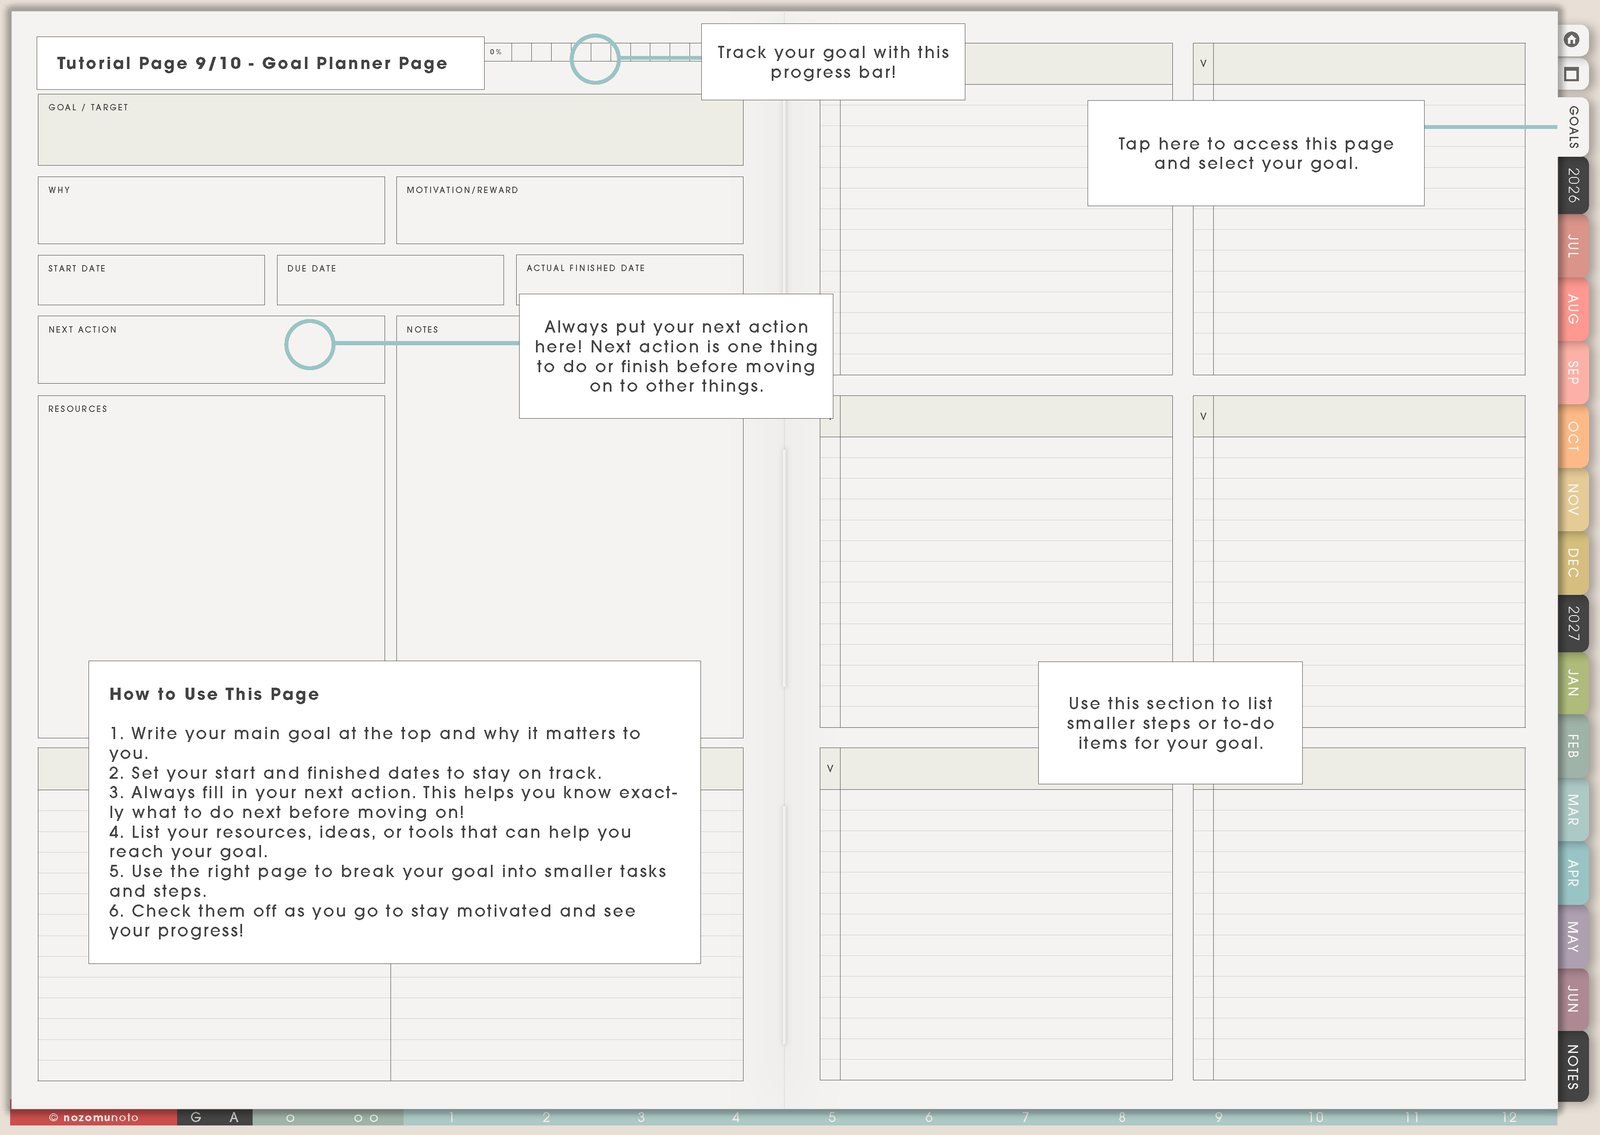
Task: Click the single circle icon in bottom bar
Action: coord(290,1118)
